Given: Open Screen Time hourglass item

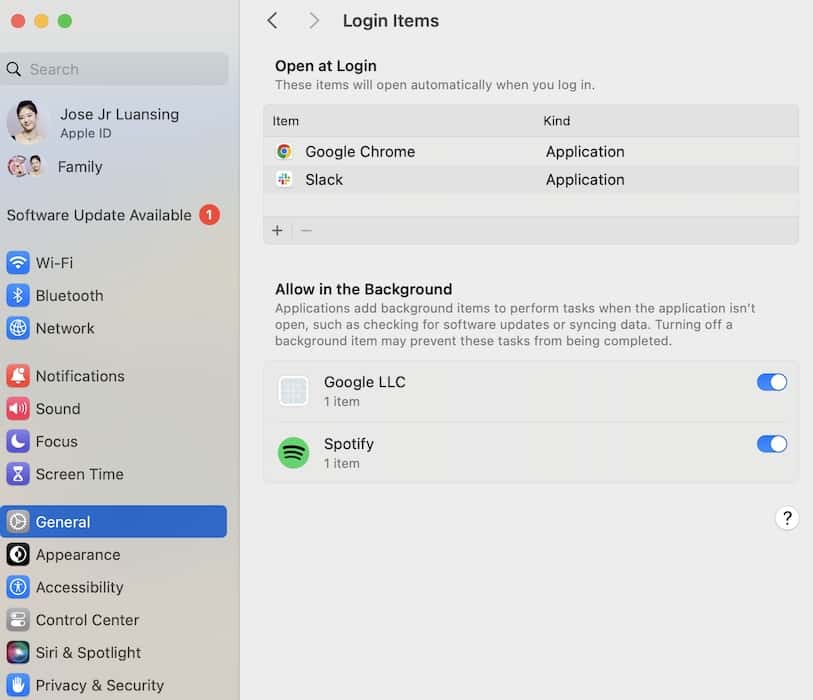Looking at the screenshot, I should (18, 474).
